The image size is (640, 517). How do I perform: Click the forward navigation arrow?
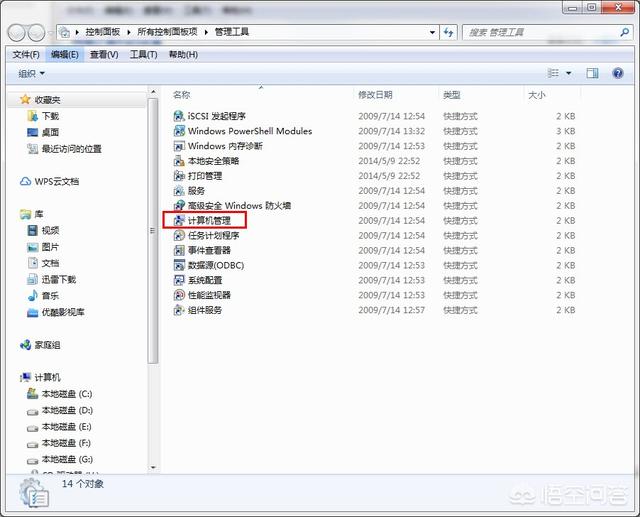36,33
